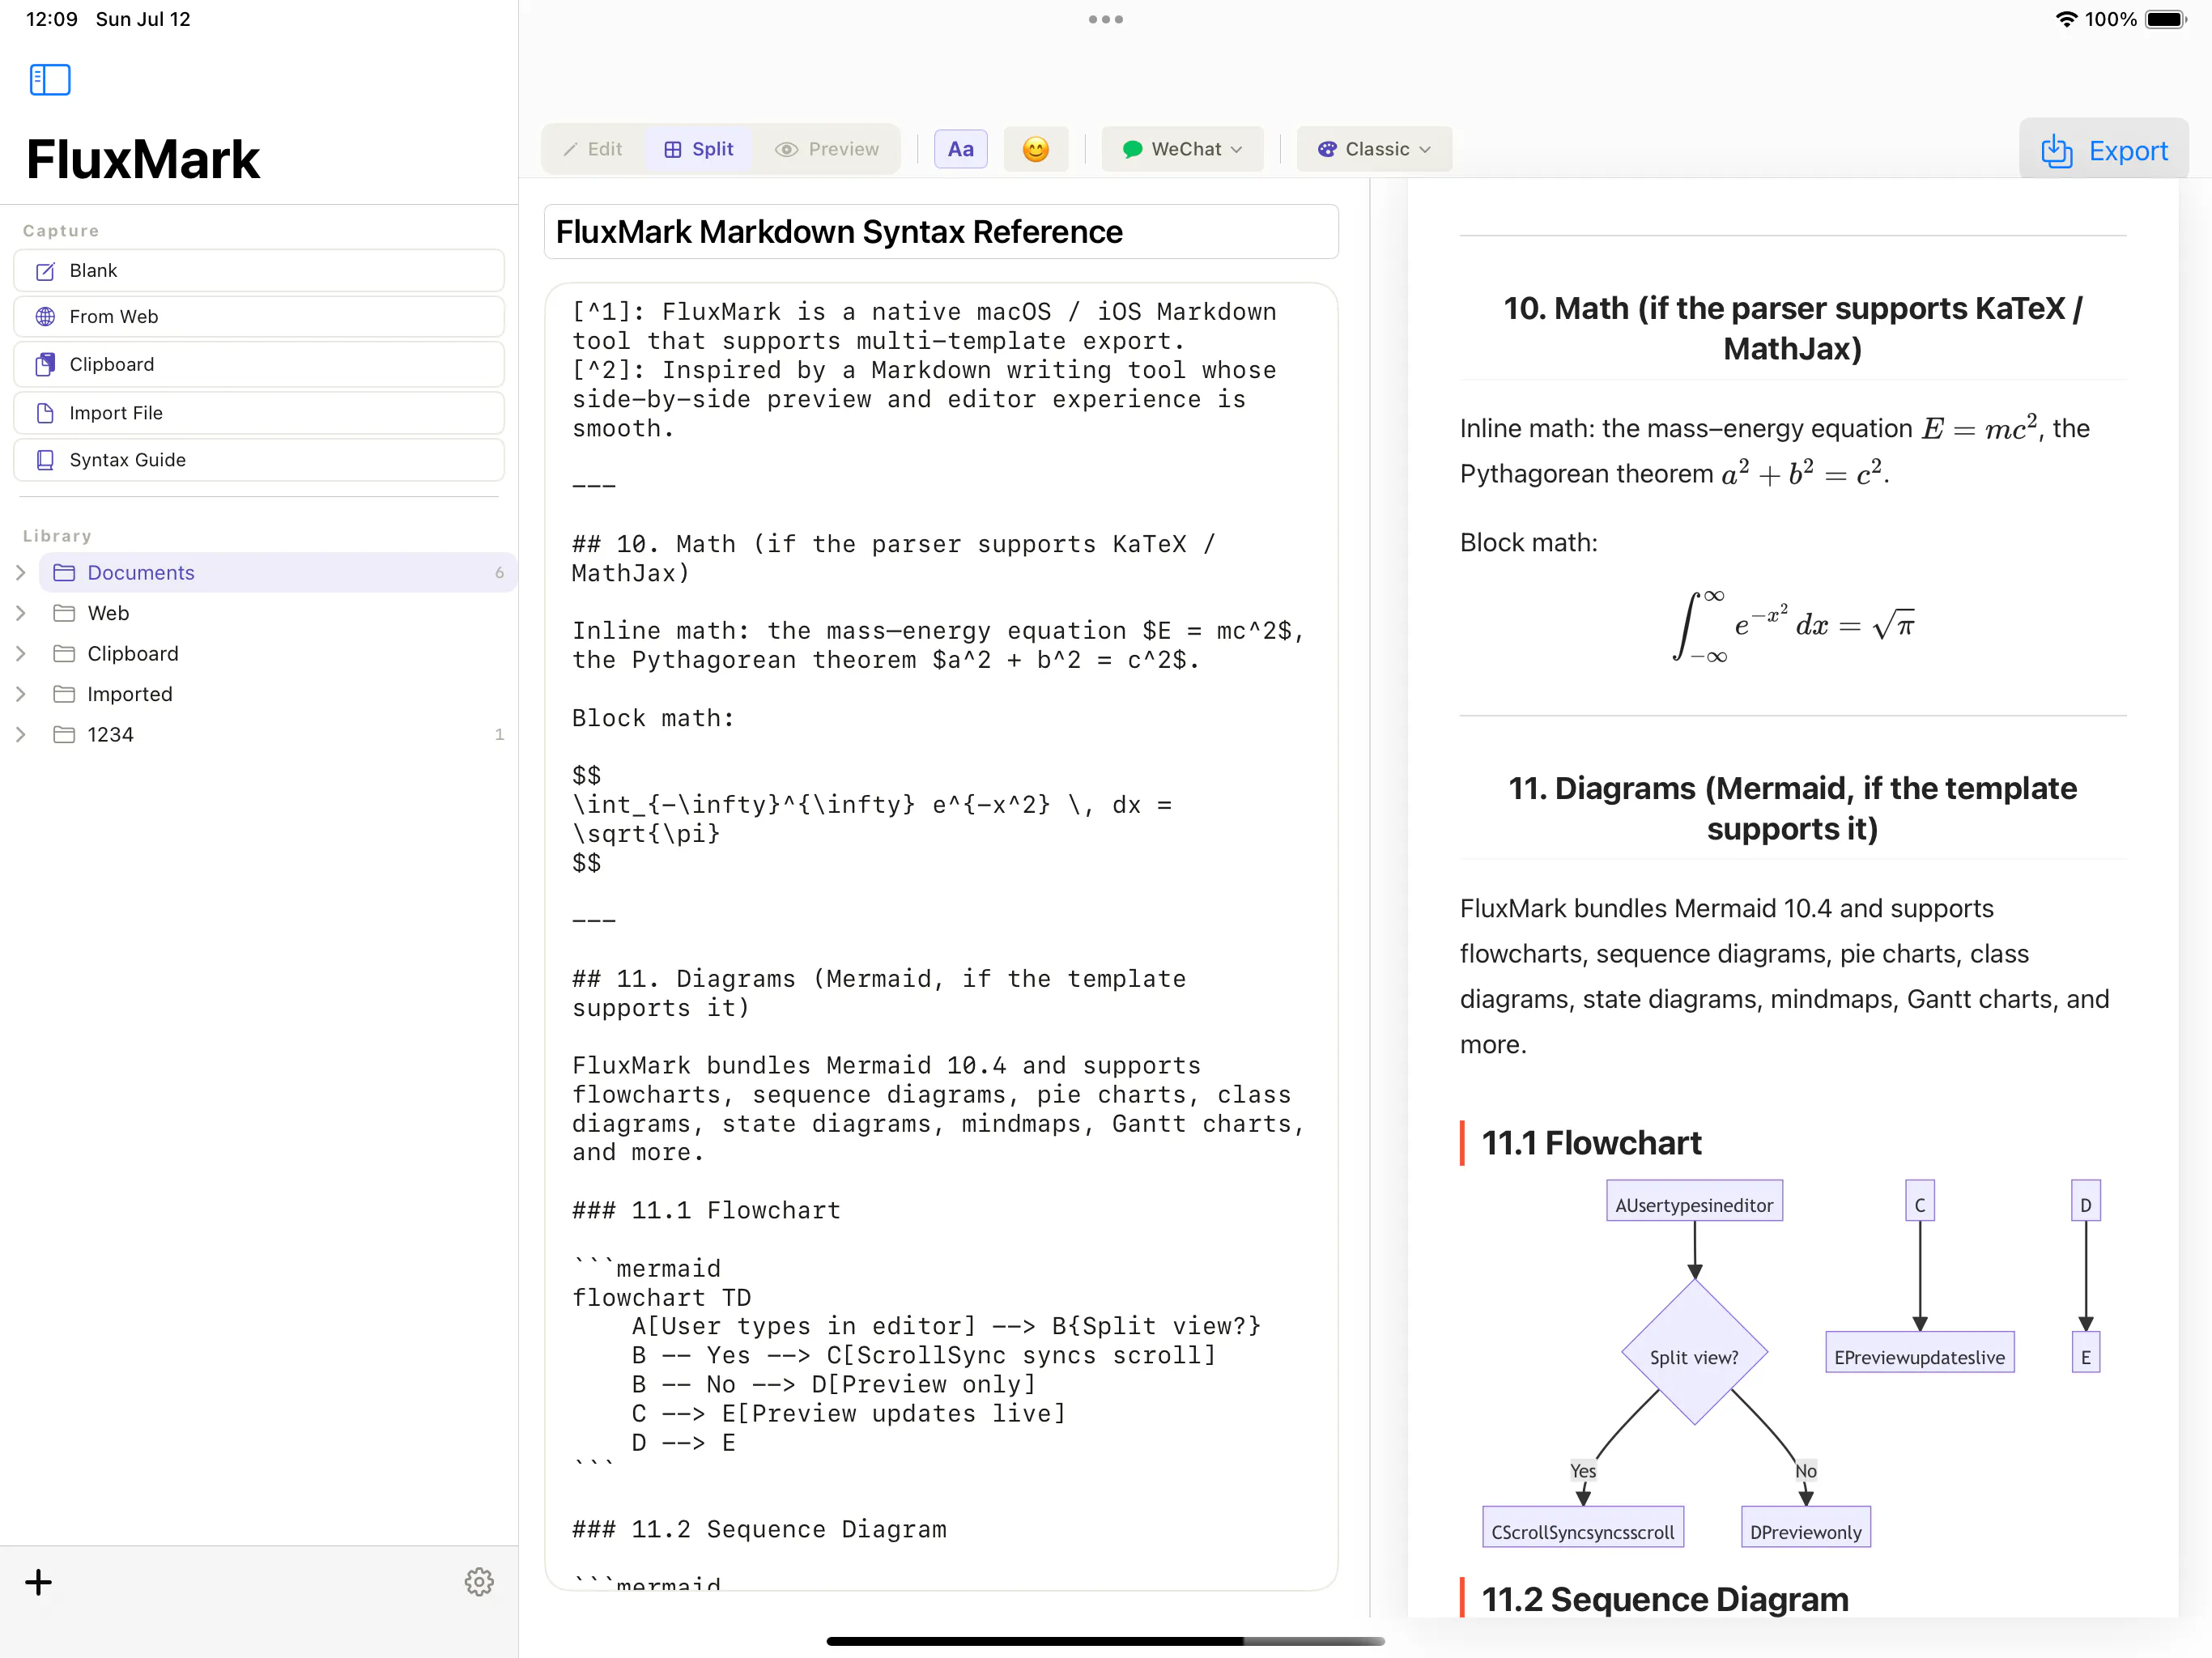
Task: Click the Web folder icon
Action: click(64, 613)
